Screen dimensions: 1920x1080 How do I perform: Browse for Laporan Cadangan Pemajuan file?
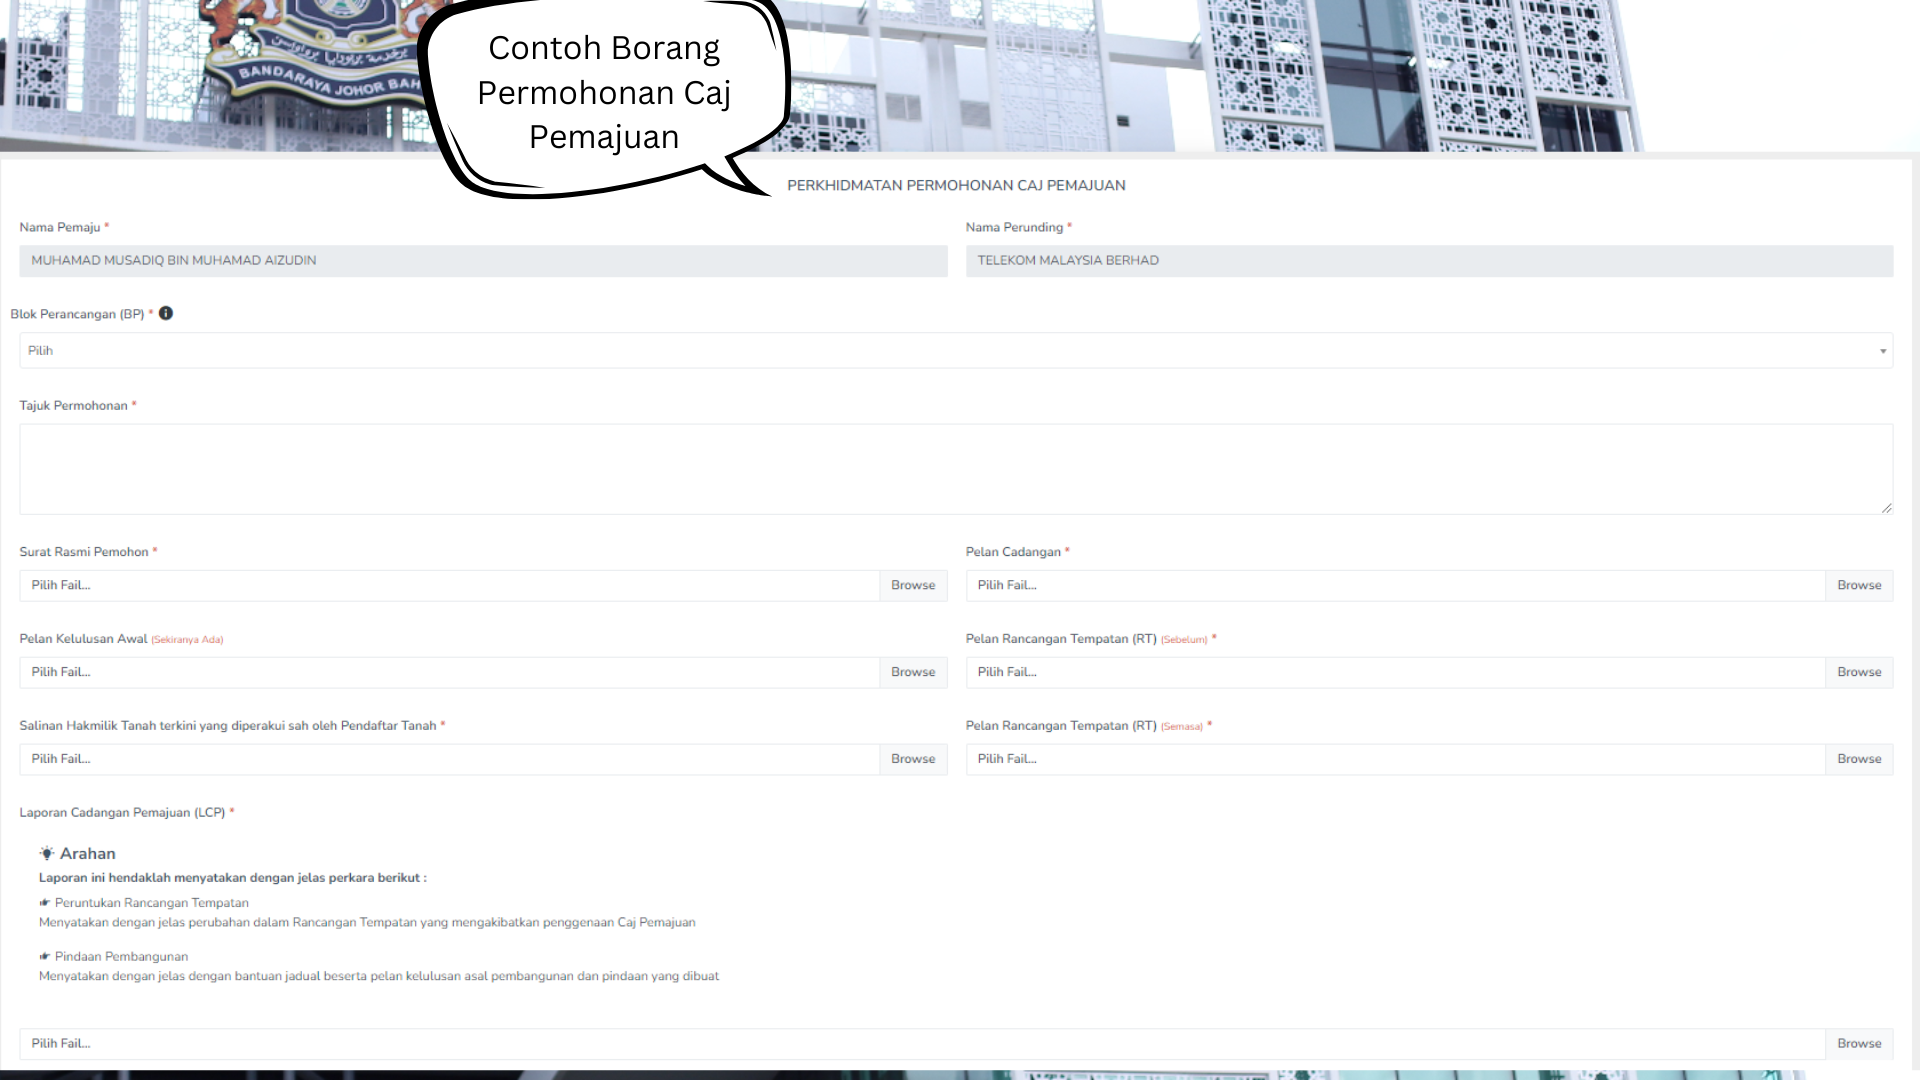(1858, 1043)
